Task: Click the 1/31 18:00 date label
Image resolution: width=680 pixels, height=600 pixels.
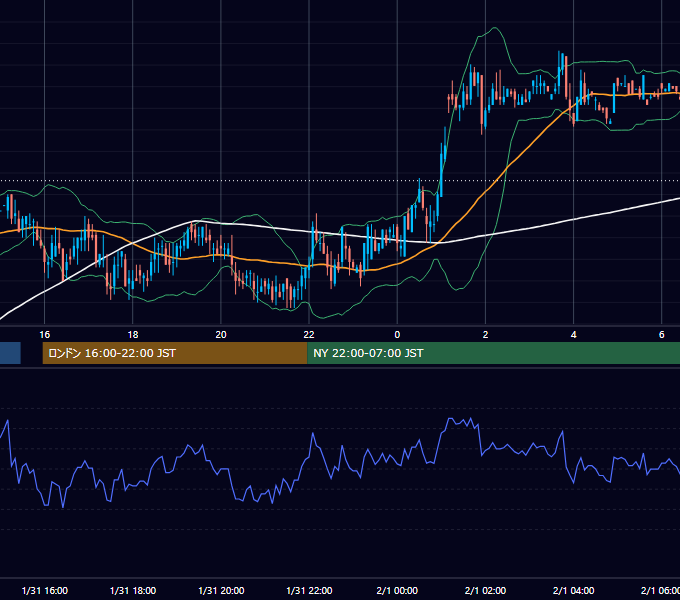Action: pos(133,590)
